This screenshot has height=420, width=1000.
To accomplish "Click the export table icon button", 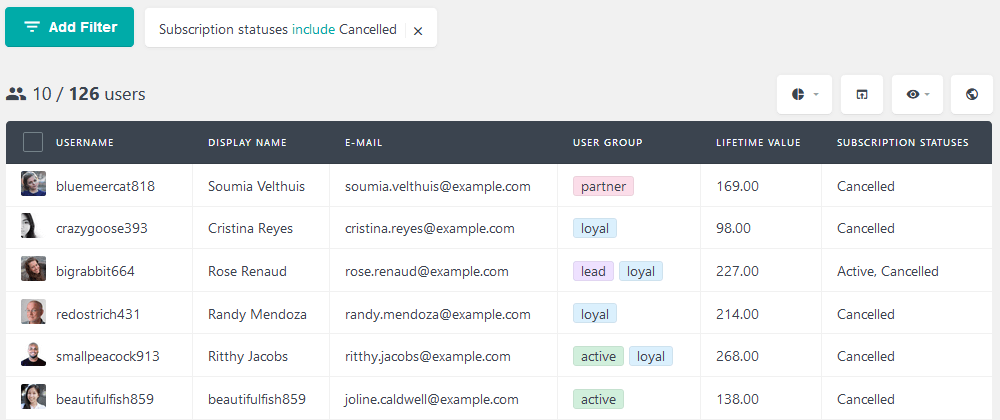I will [x=862, y=94].
